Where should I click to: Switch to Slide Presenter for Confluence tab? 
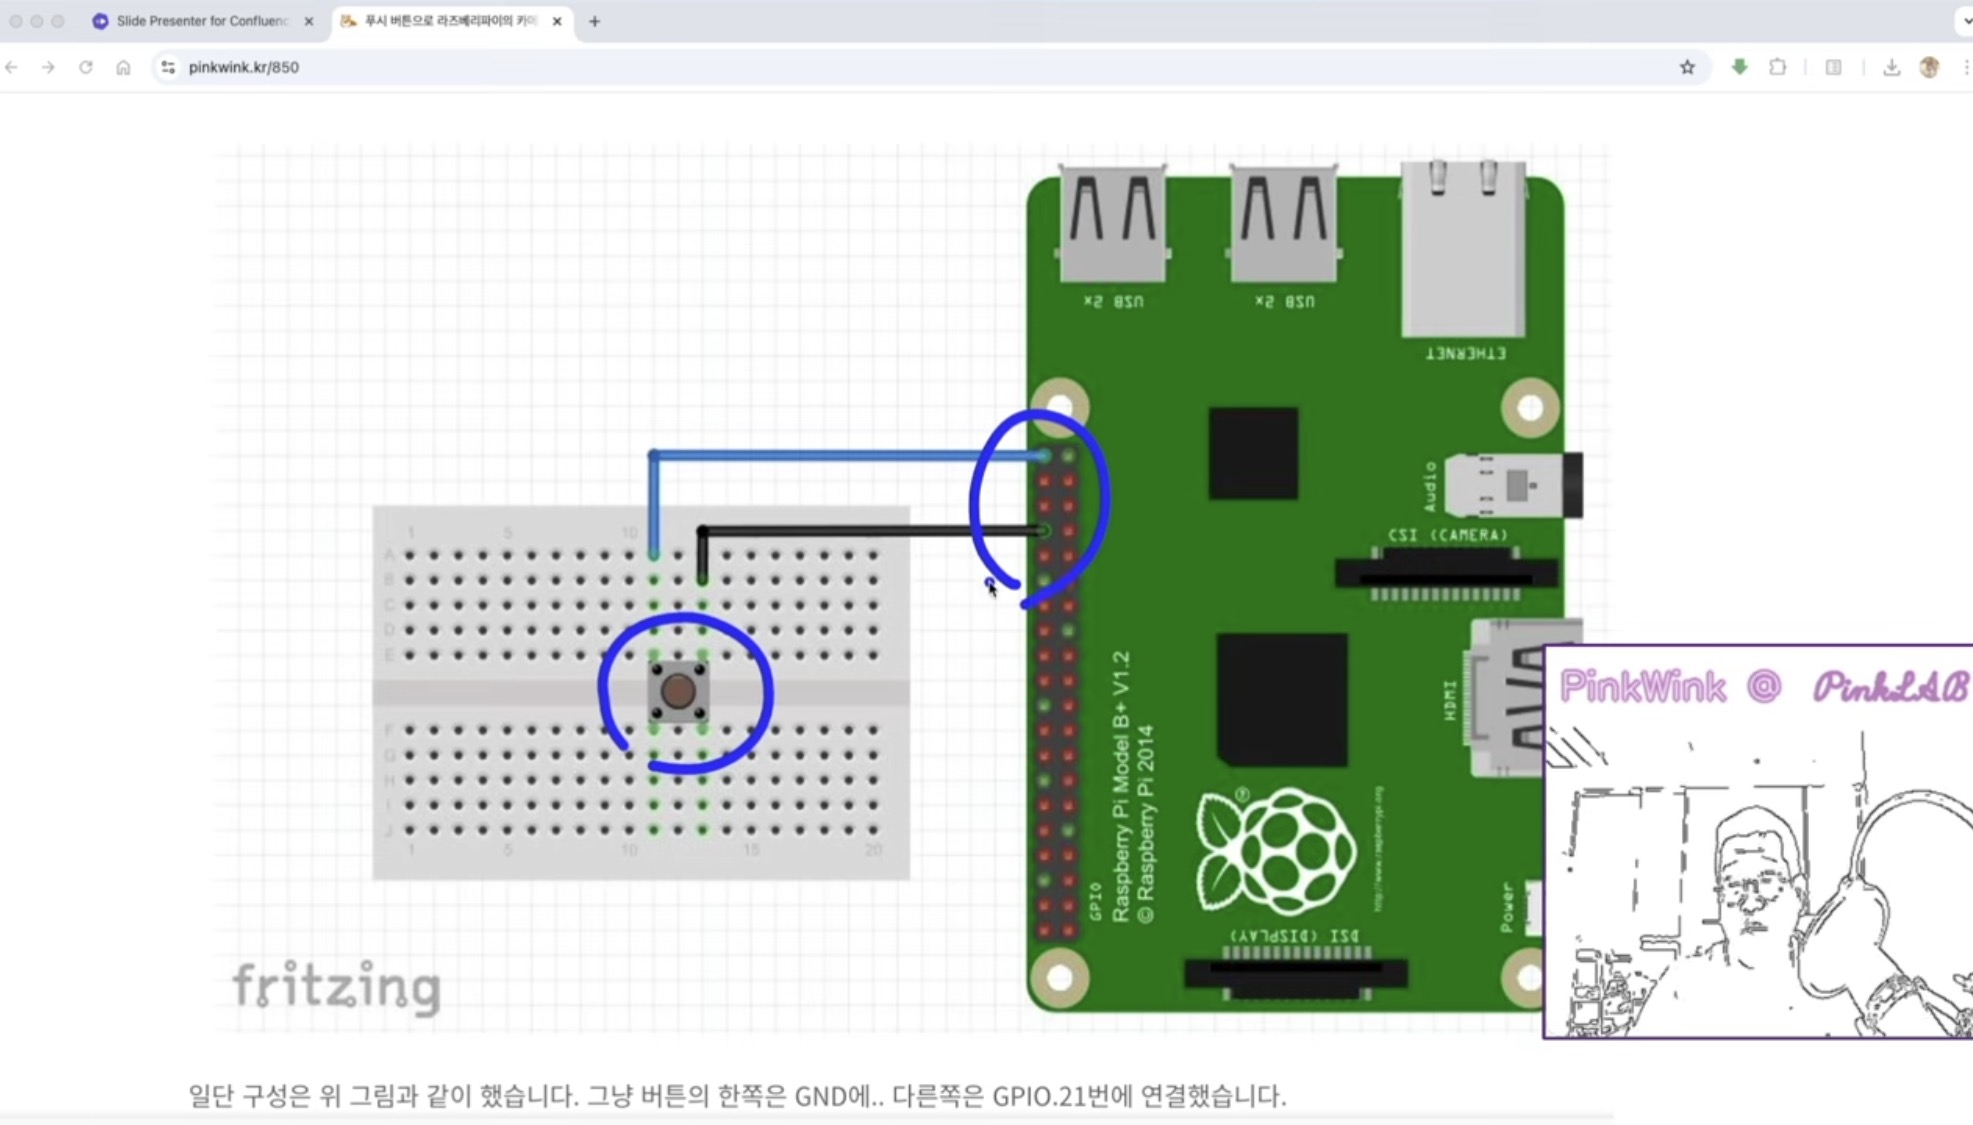200,21
